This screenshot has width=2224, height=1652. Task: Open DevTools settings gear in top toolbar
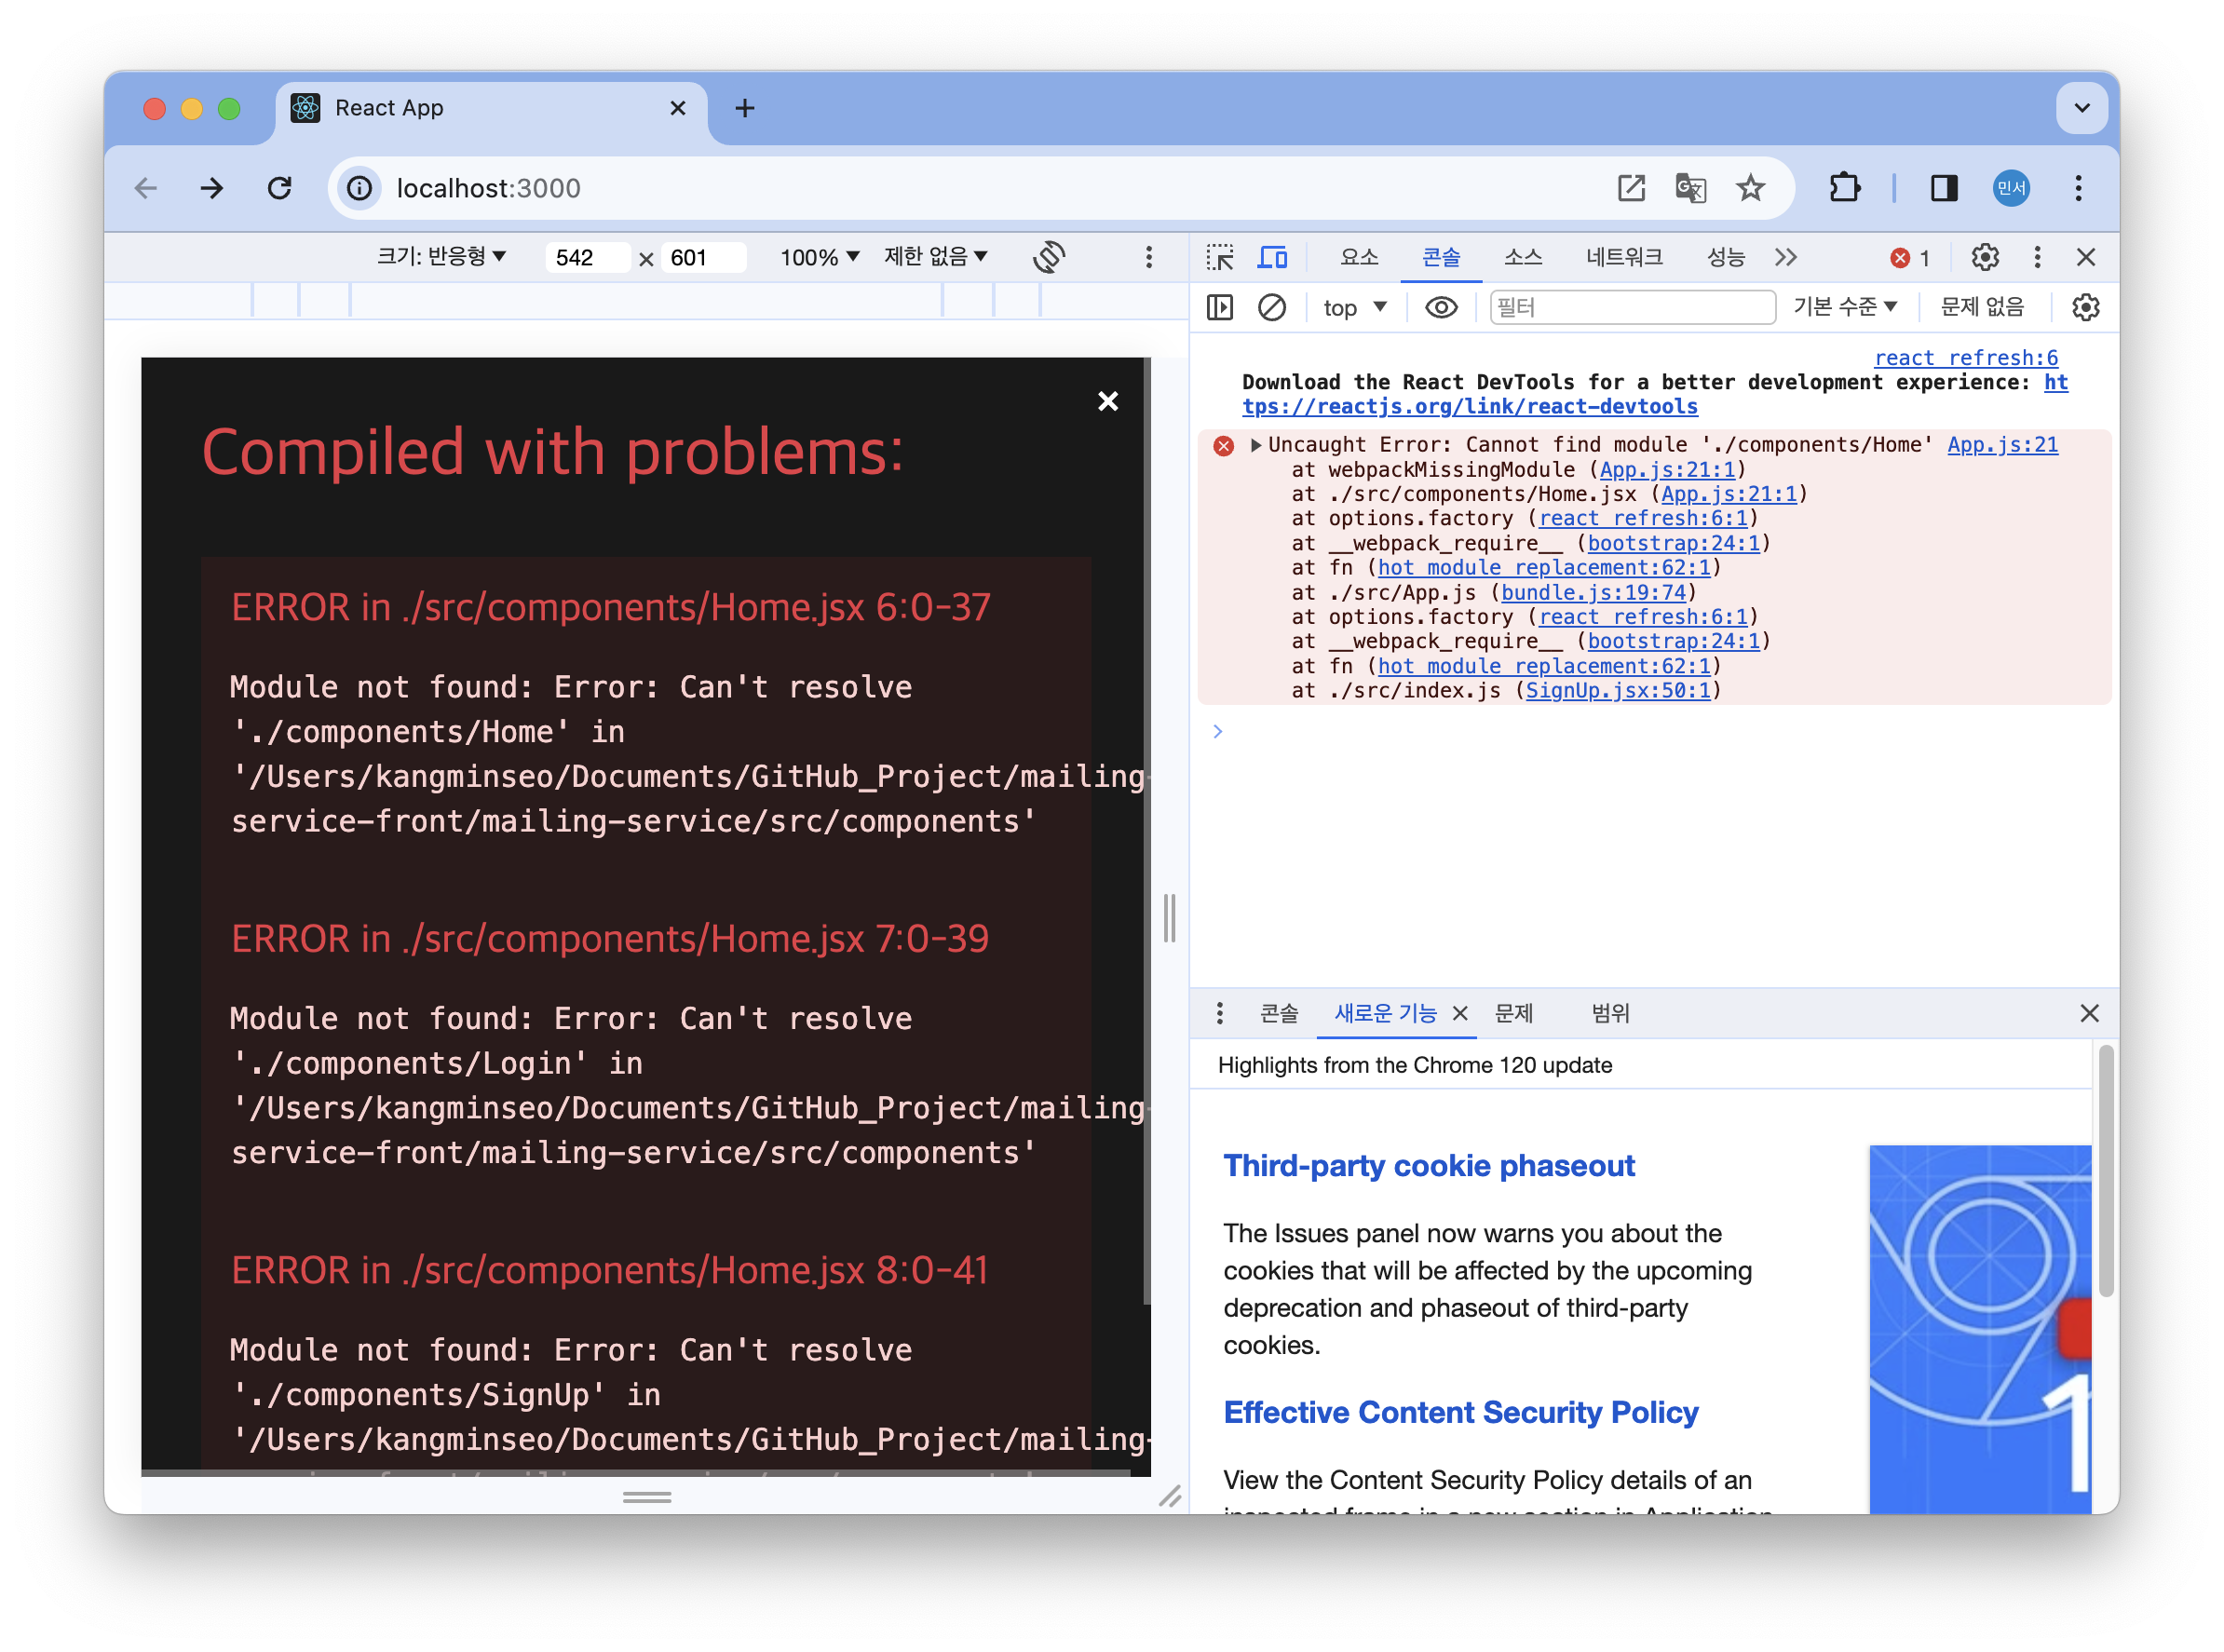click(1985, 257)
